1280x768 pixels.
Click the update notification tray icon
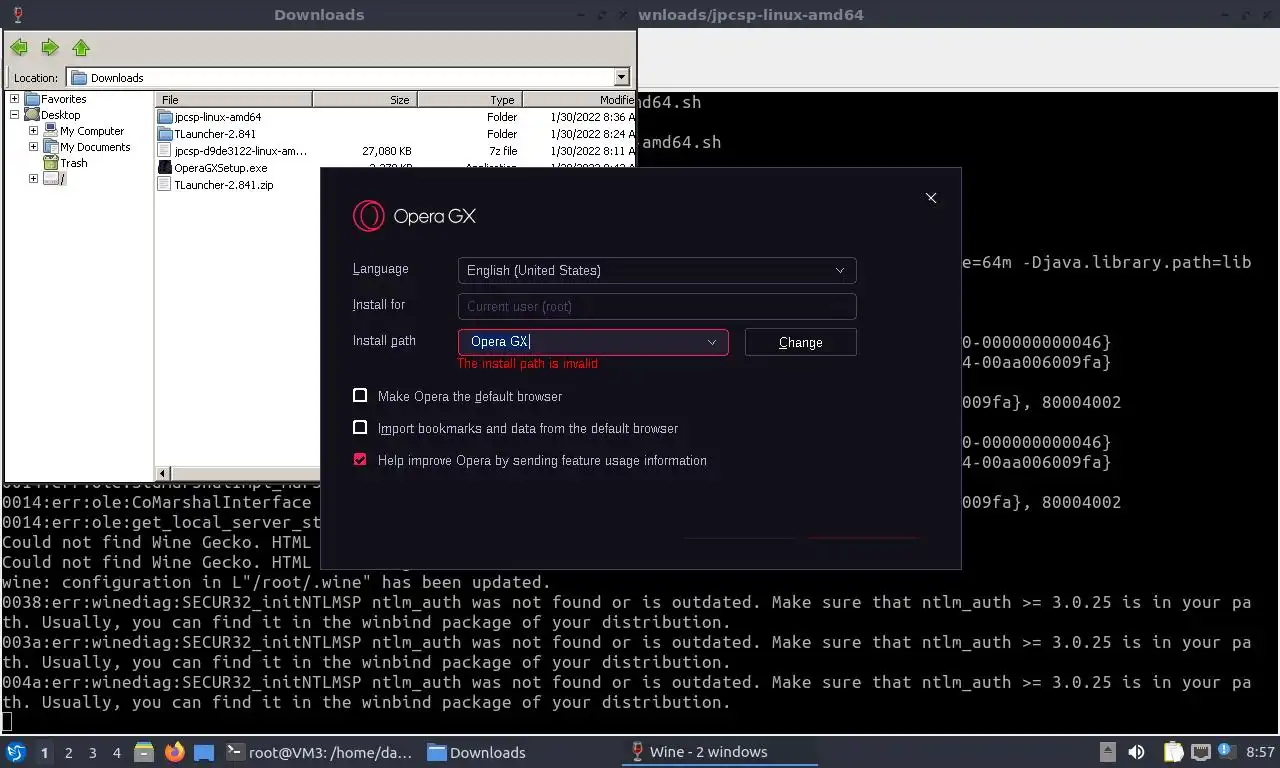pyautogui.click(x=1227, y=752)
